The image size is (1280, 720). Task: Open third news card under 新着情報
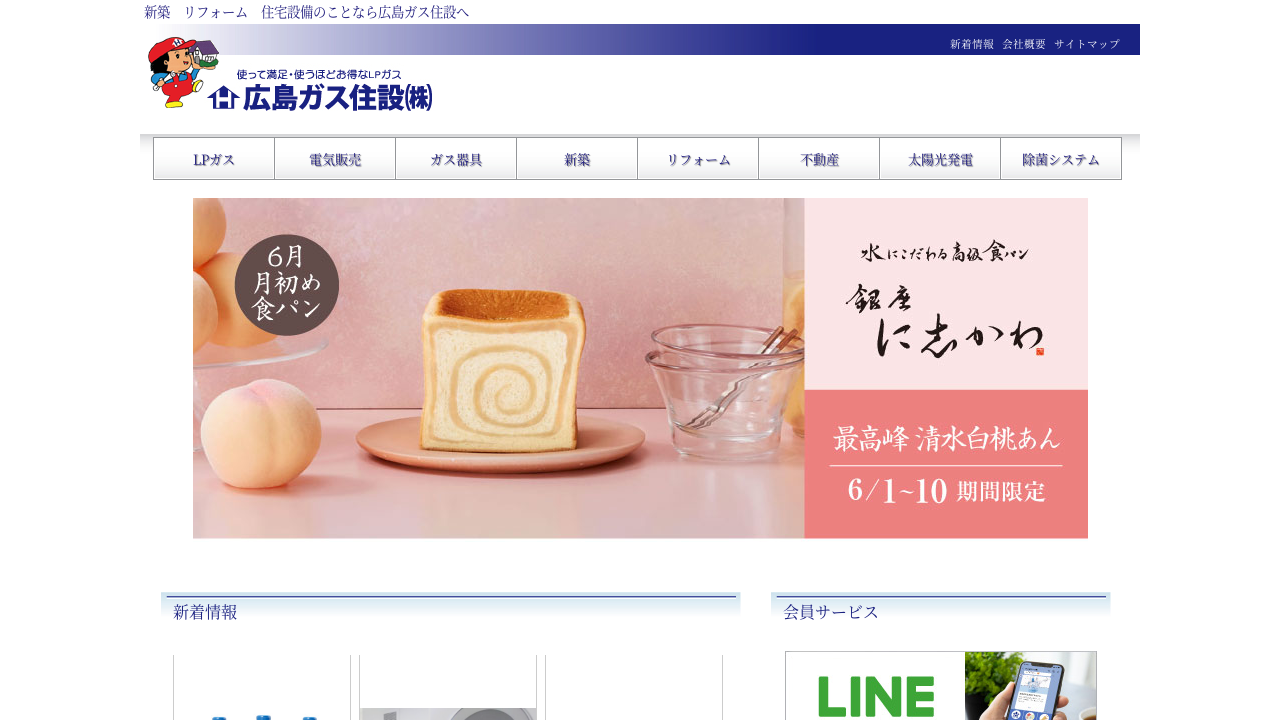634,688
